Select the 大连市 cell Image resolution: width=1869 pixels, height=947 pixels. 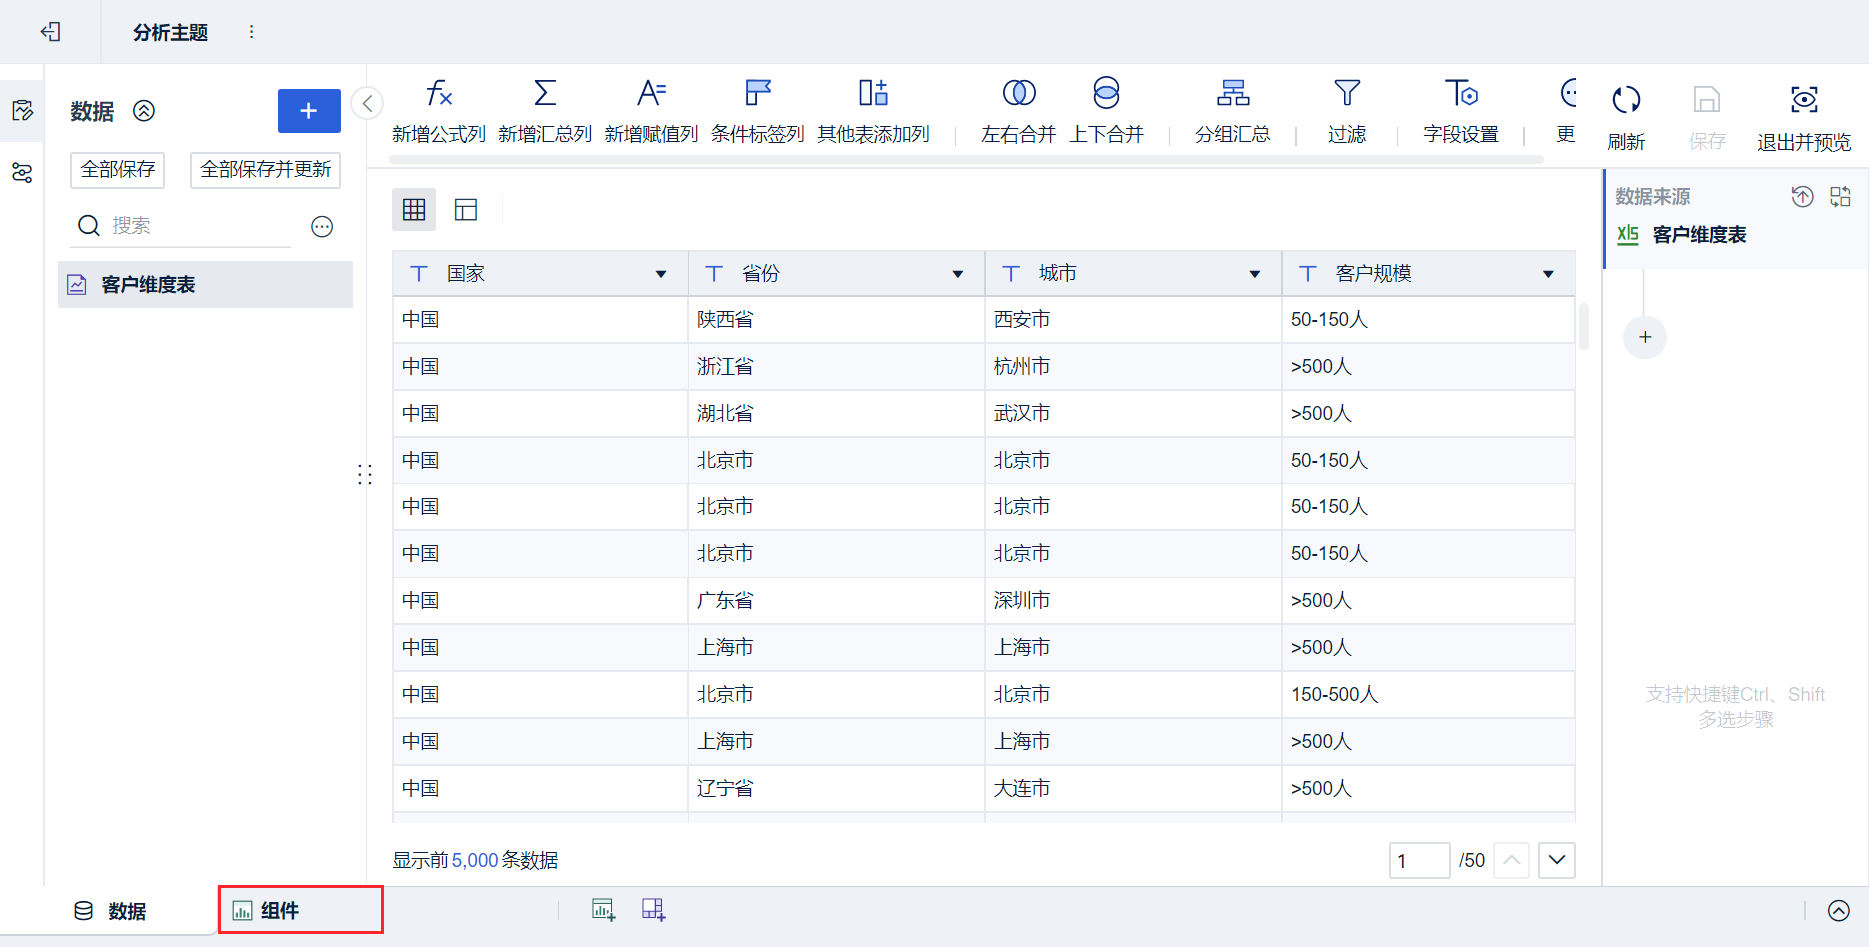pyautogui.click(x=1134, y=789)
